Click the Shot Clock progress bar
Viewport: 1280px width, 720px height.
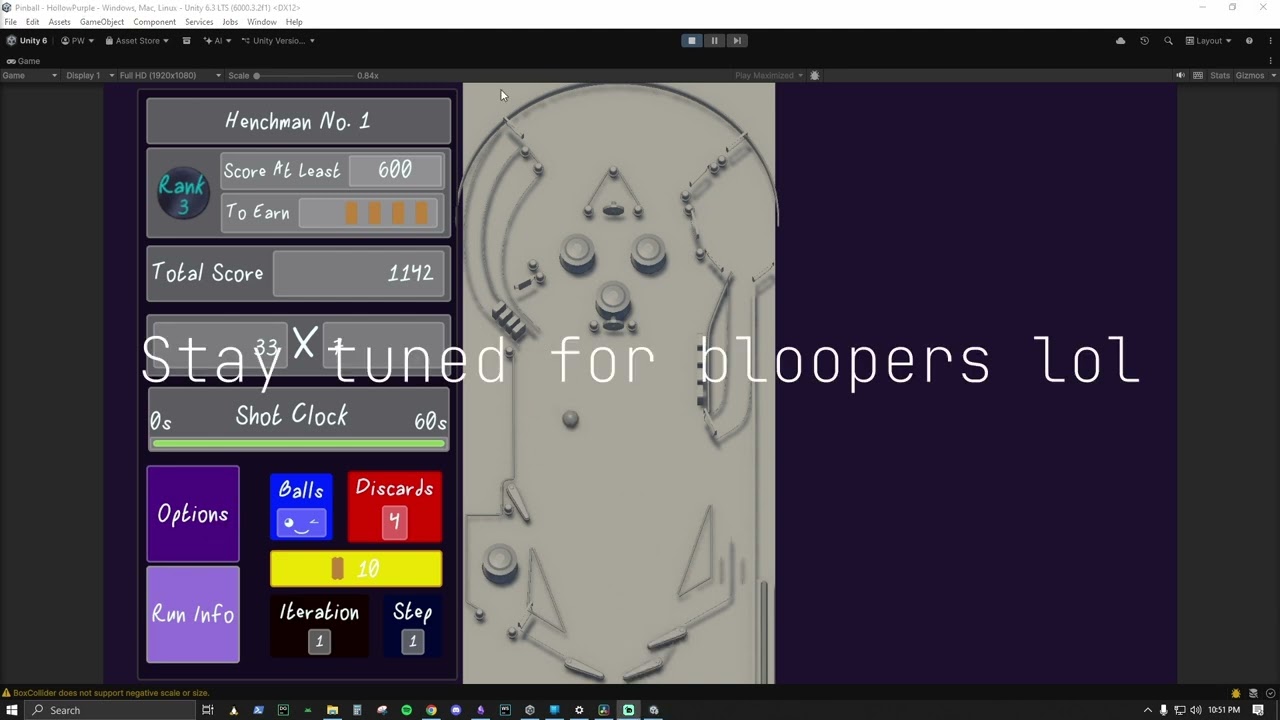click(298, 443)
